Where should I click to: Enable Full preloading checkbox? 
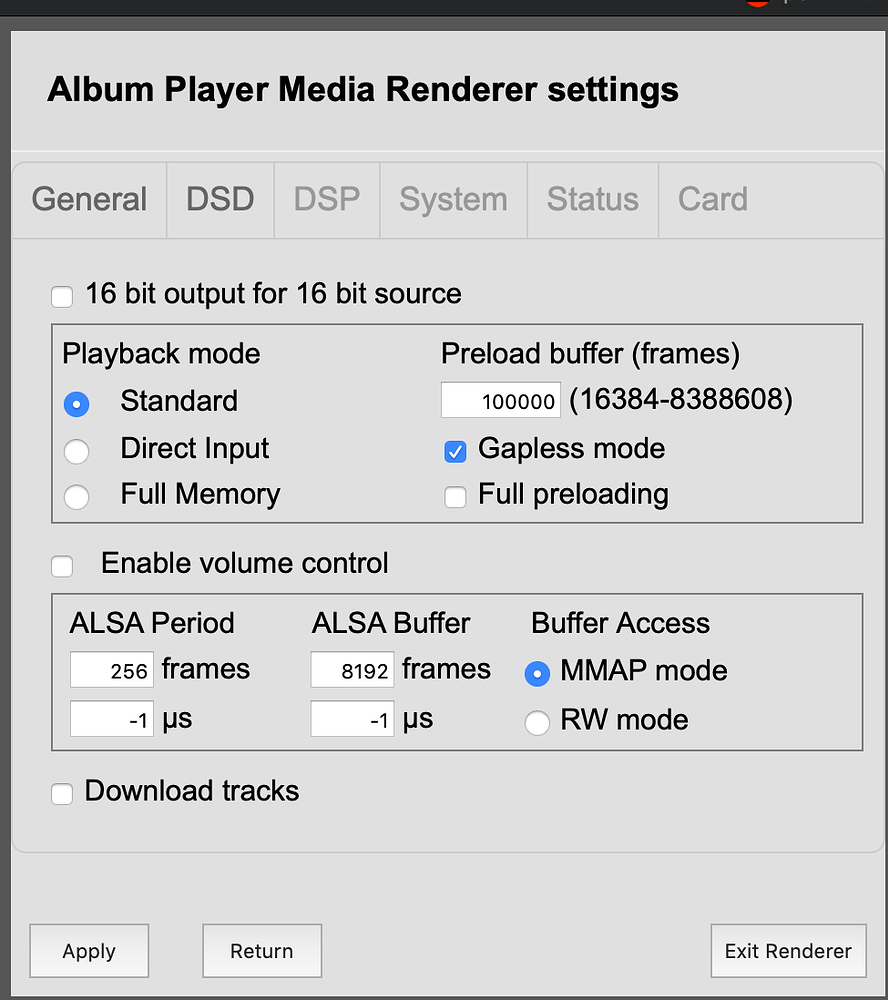coord(455,497)
